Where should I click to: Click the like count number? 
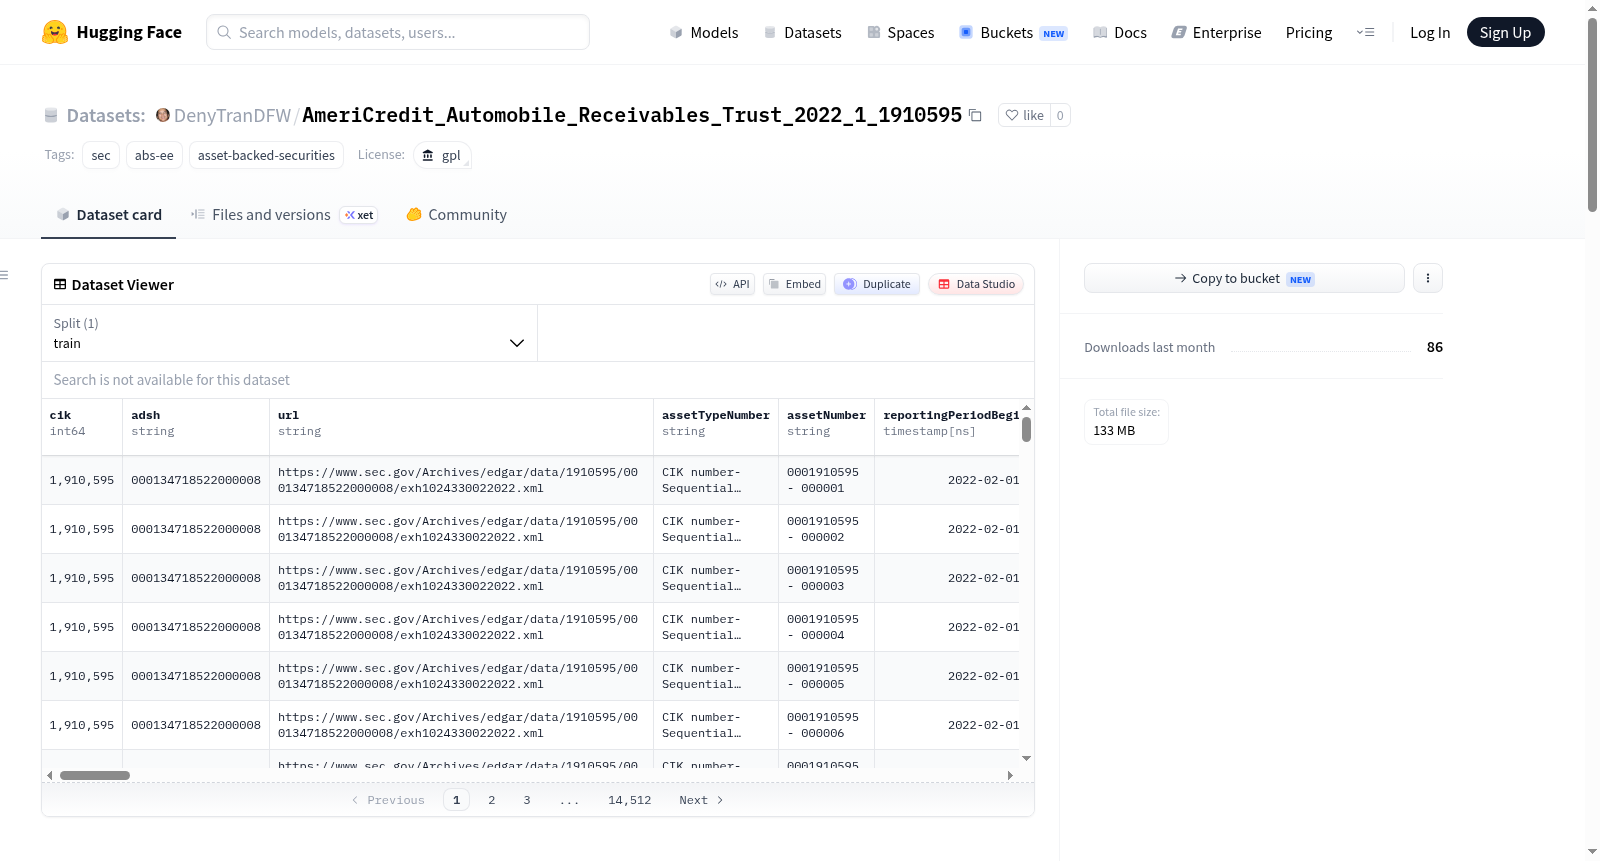click(1060, 115)
